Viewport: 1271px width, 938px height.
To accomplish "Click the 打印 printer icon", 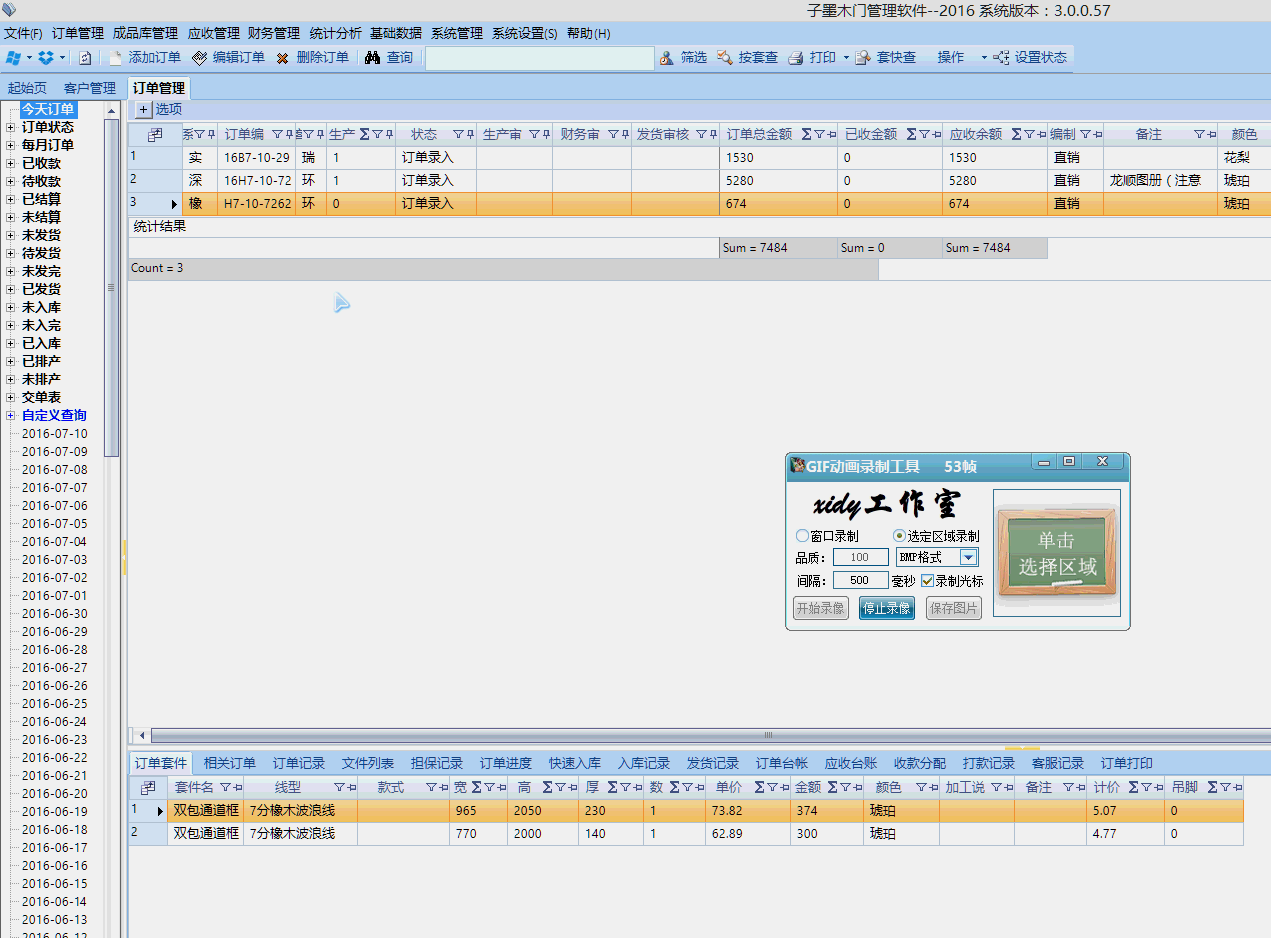I will [796, 58].
